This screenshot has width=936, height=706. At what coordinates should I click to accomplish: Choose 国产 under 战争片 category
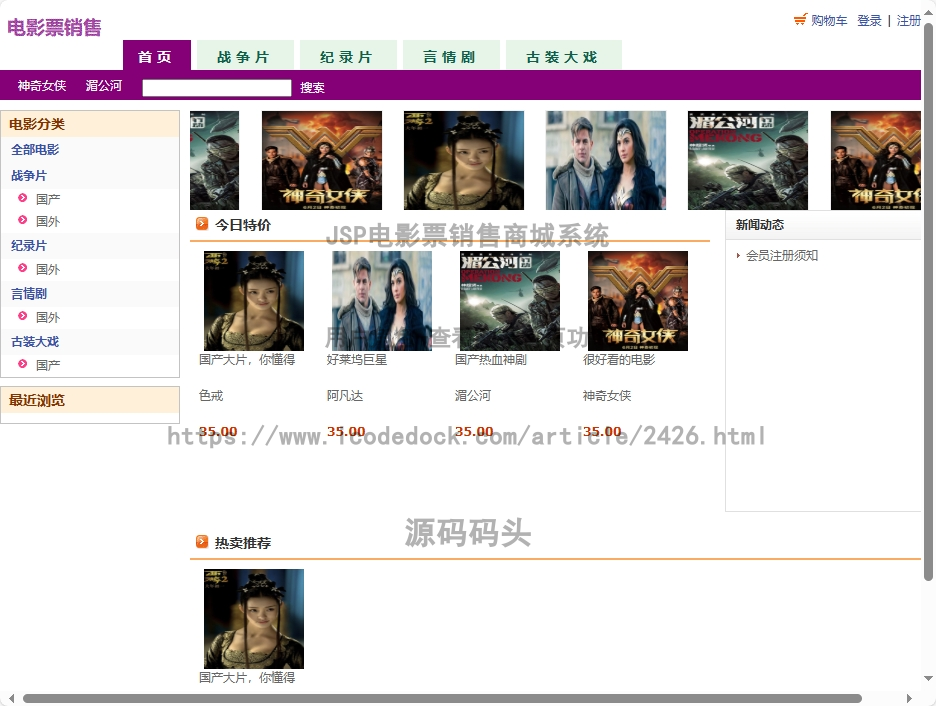point(48,199)
